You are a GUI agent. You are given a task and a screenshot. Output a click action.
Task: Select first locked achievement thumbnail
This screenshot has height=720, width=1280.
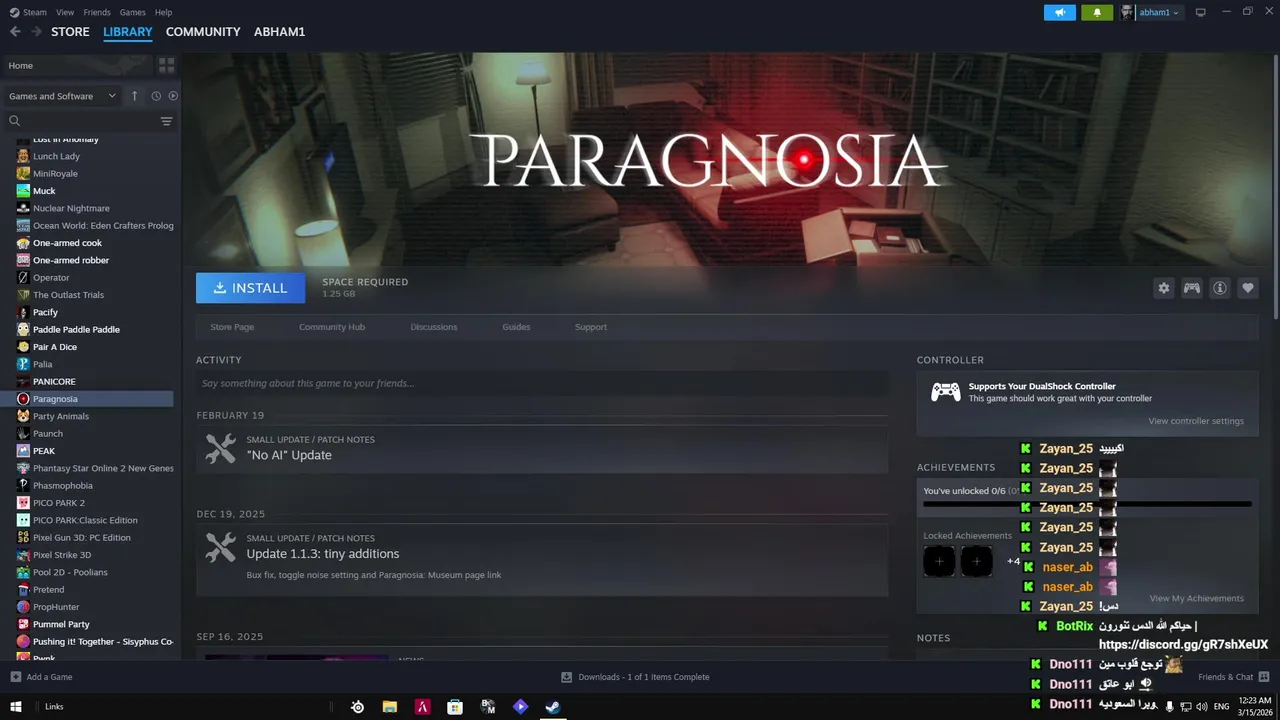point(939,562)
